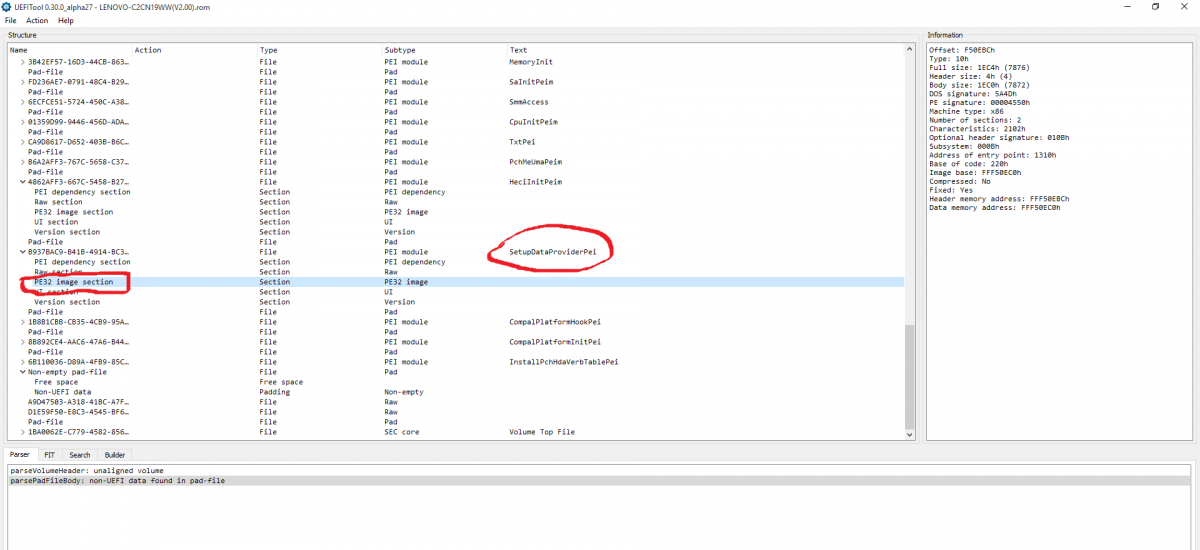Select the parsePadFileBody message in Parser log
This screenshot has width=1200, height=550.
pos(118,481)
